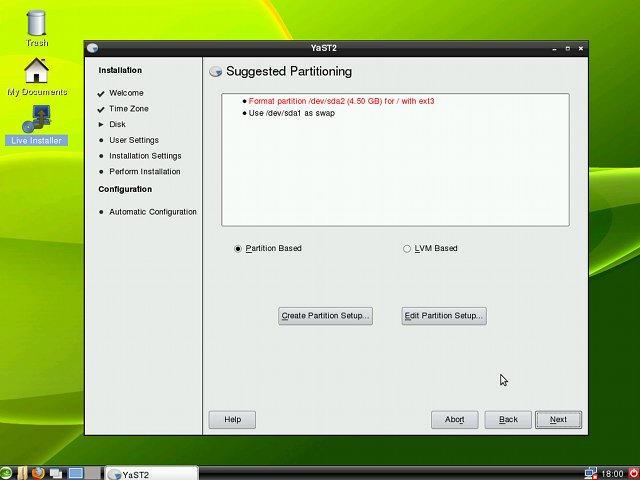Click the Welcome step in sidebar
Image resolution: width=640 pixels, height=480 pixels.
[126, 93]
